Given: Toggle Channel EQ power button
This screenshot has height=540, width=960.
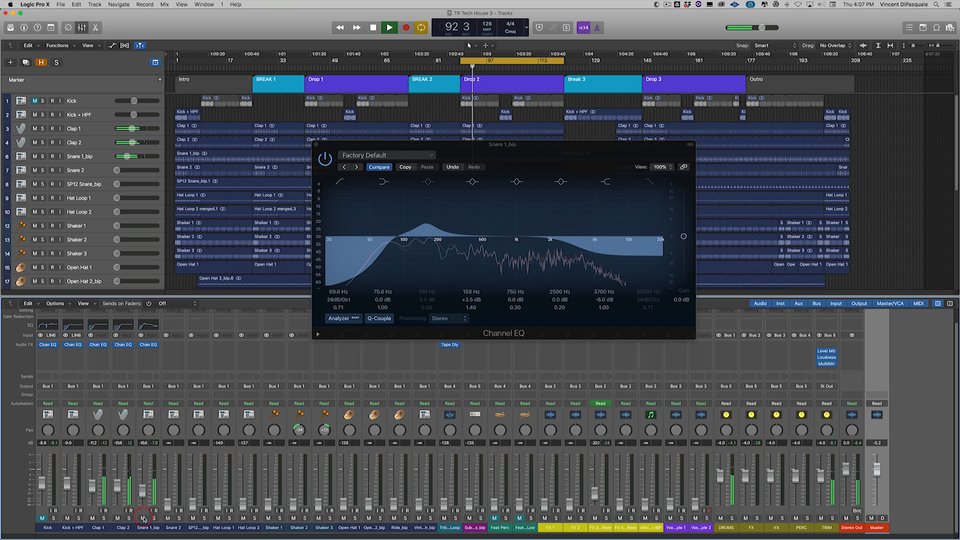Looking at the screenshot, I should click(325, 159).
